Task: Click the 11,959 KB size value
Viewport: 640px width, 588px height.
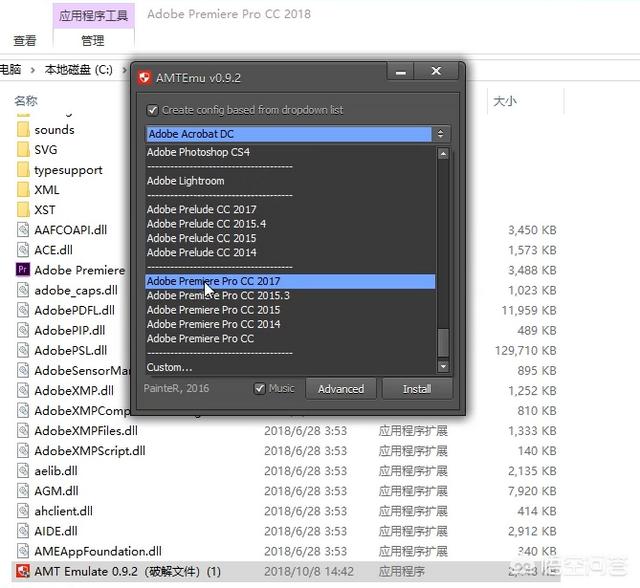Action: (529, 311)
